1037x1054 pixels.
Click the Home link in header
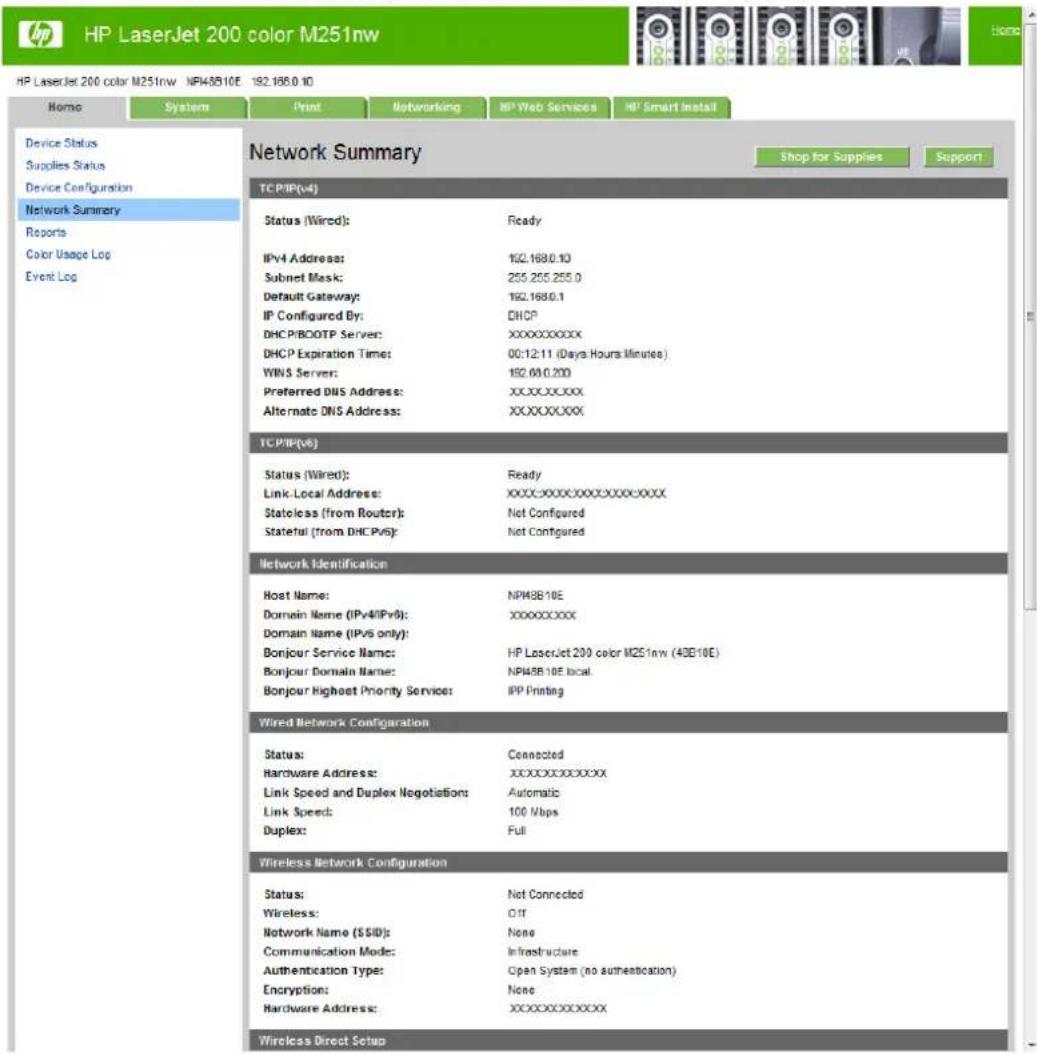[1005, 30]
